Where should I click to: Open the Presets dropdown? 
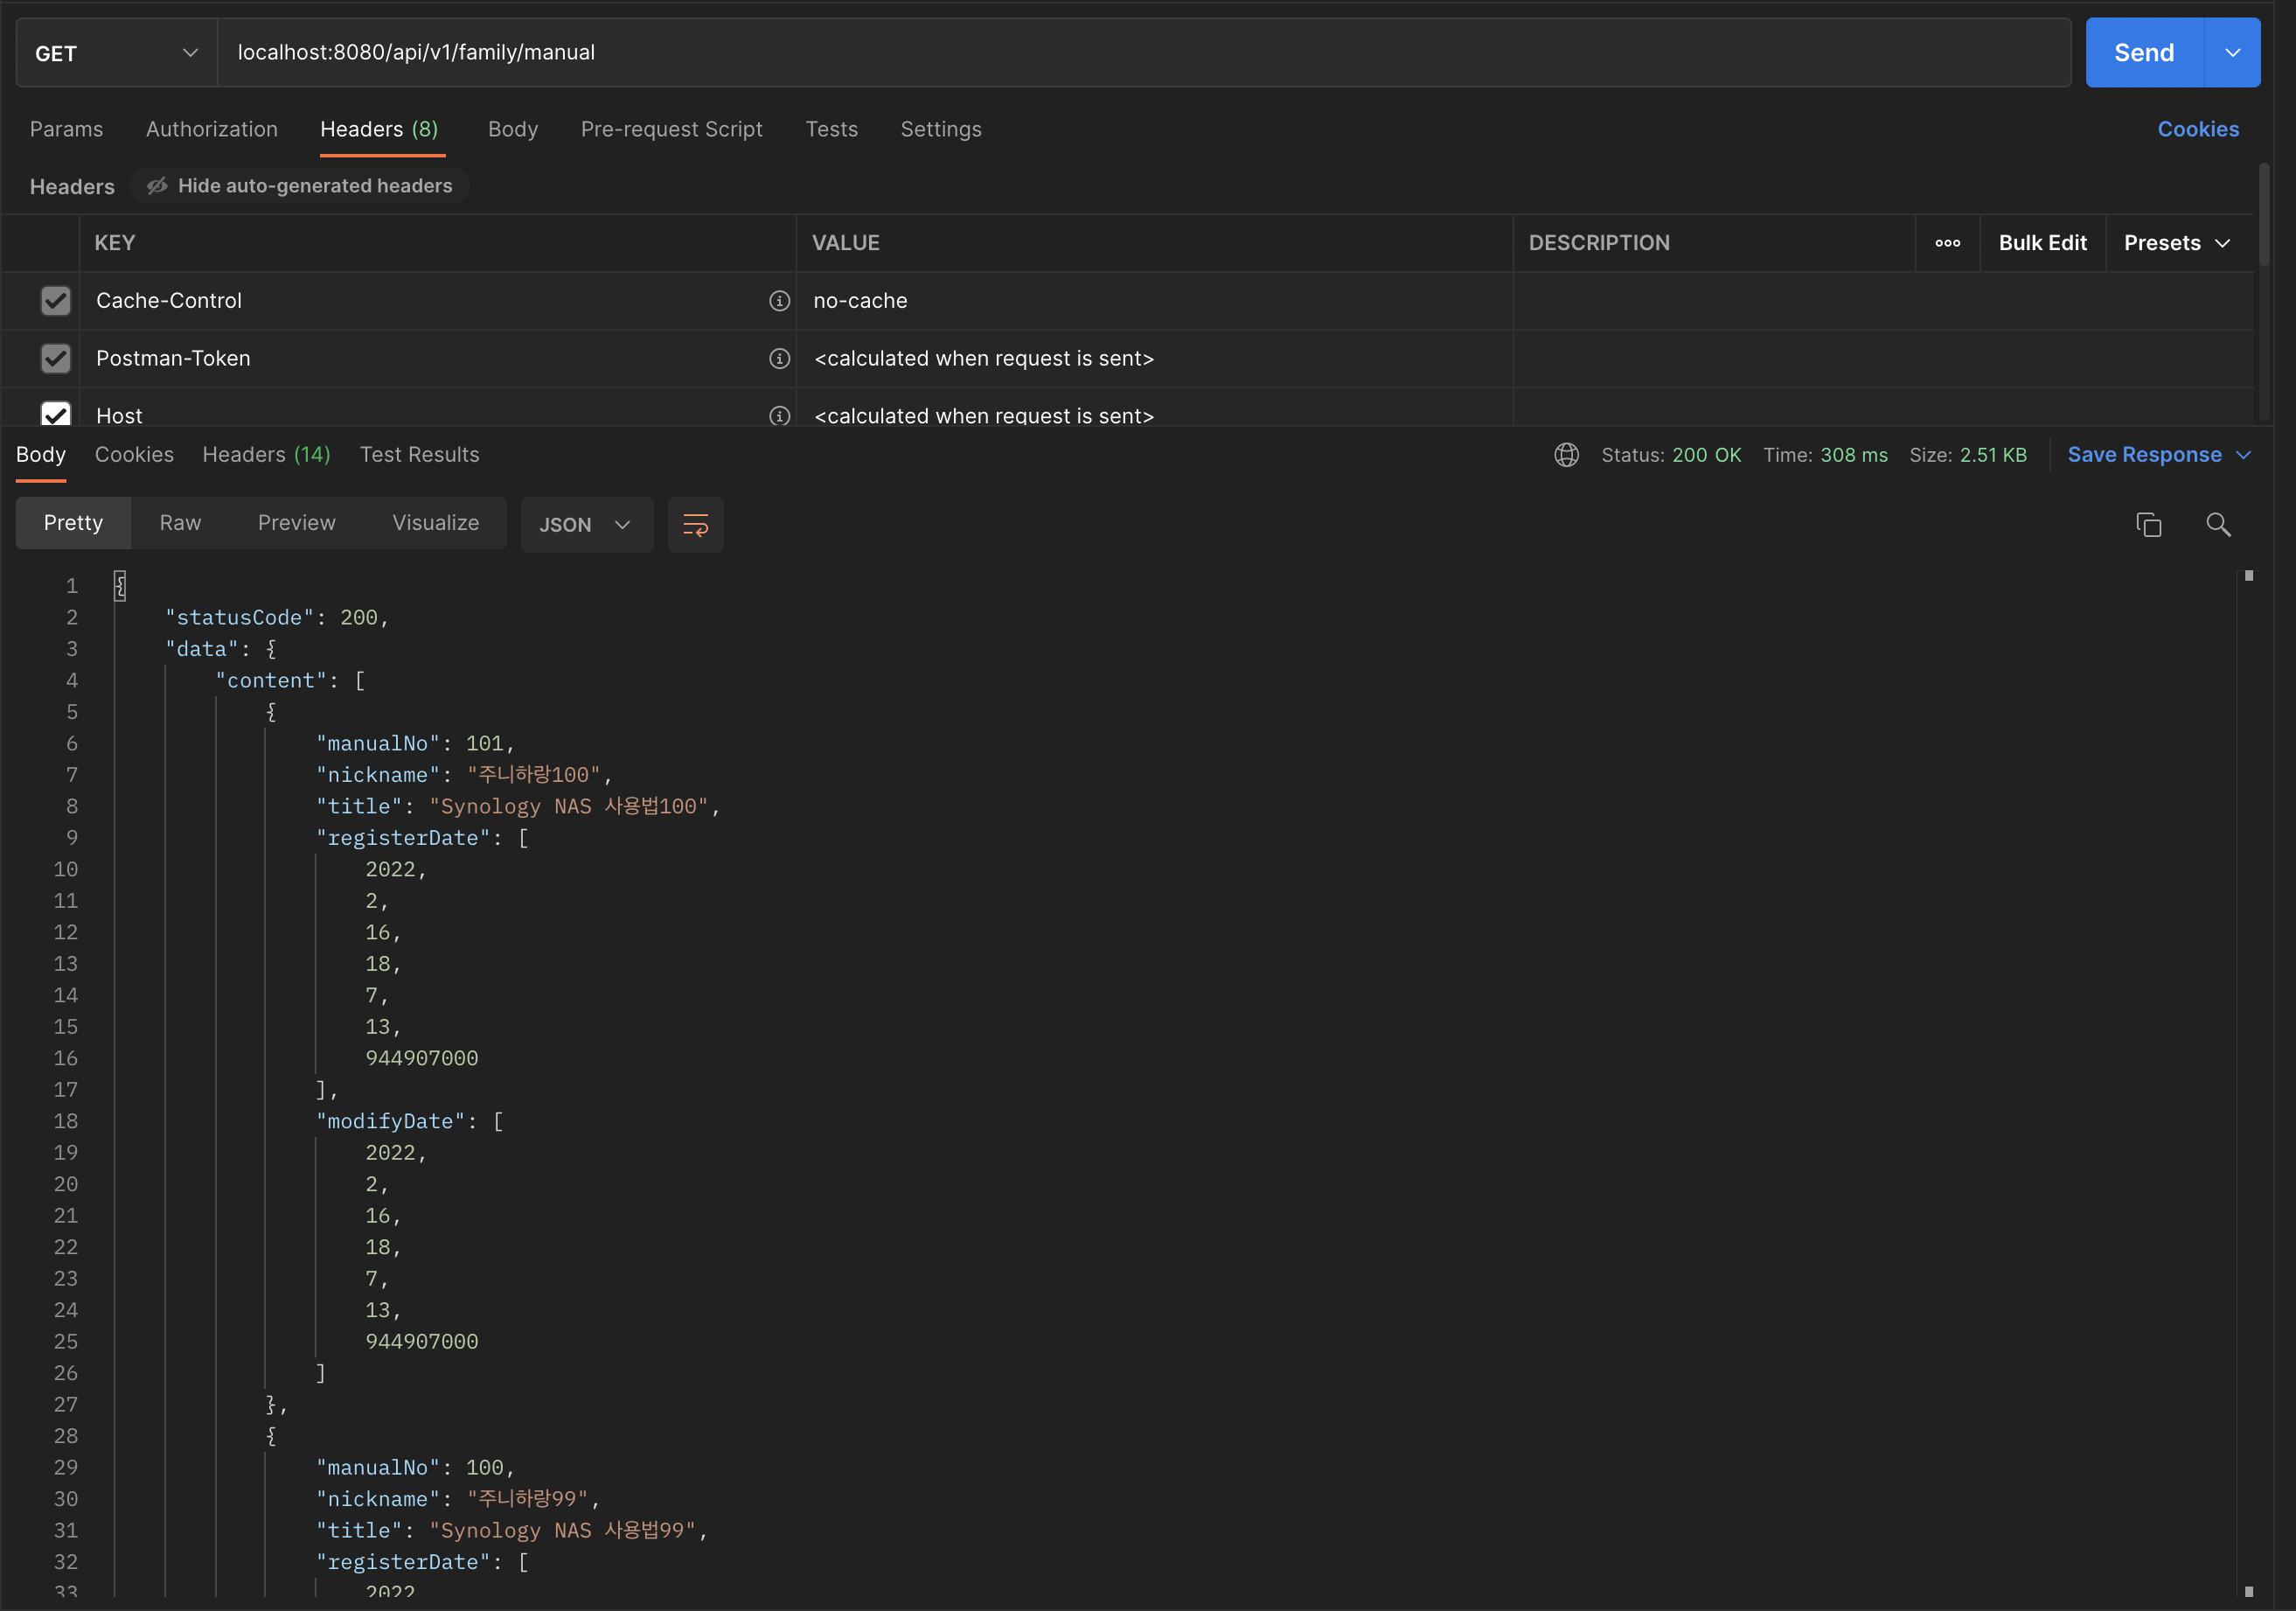pos(2177,243)
